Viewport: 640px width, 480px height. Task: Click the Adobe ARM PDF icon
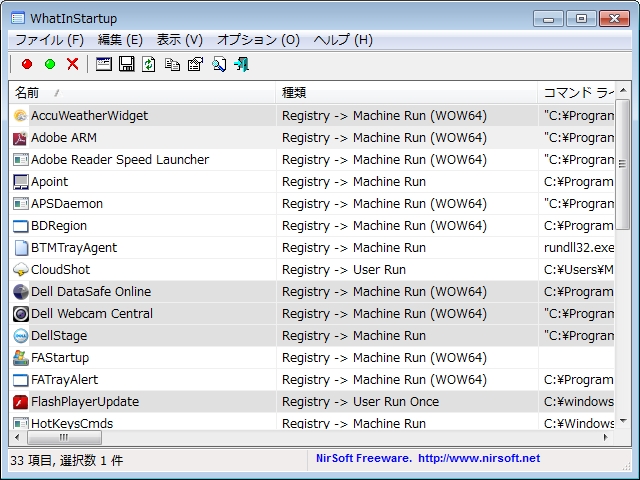pyautogui.click(x=20, y=138)
